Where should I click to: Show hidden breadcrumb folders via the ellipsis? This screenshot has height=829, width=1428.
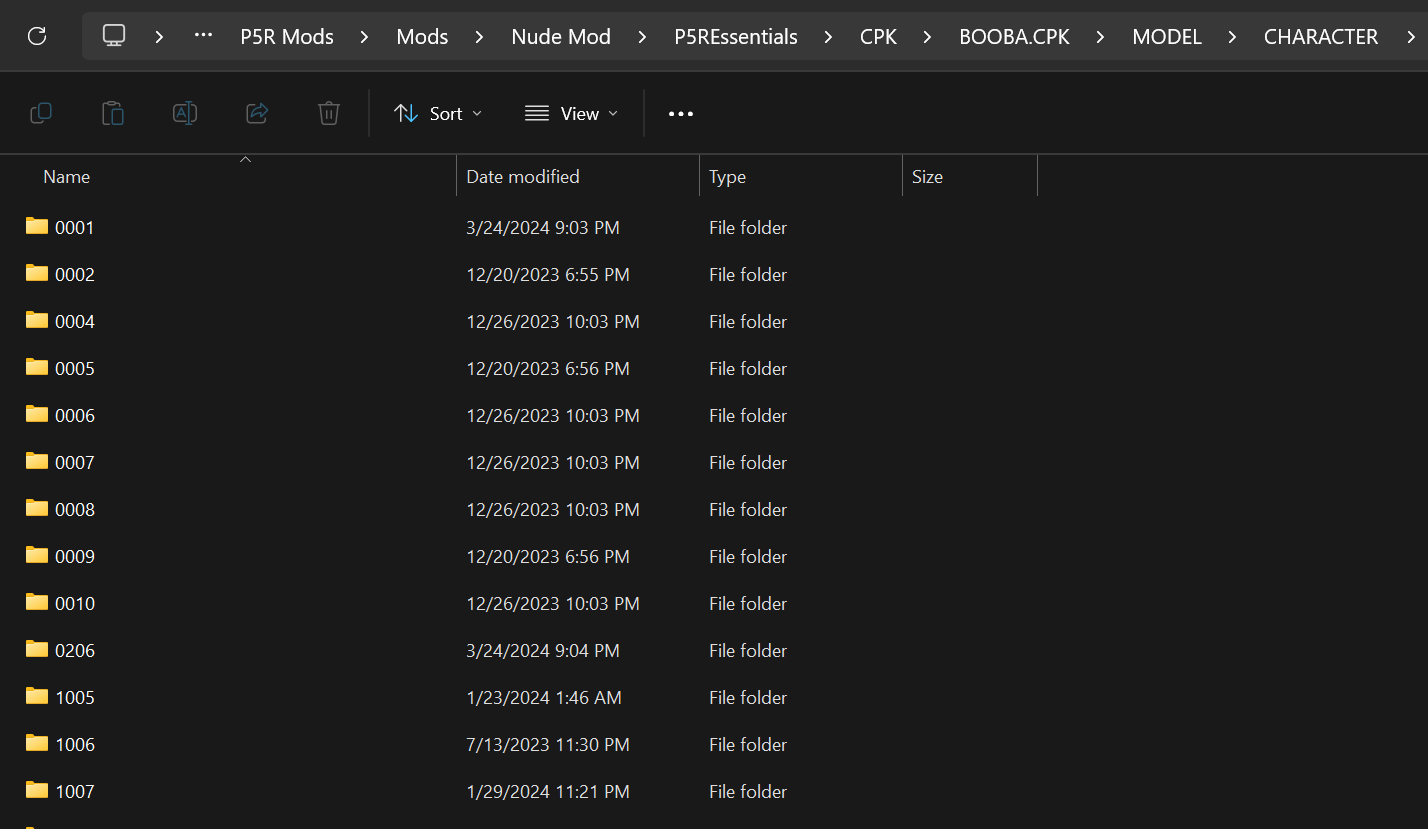203,36
